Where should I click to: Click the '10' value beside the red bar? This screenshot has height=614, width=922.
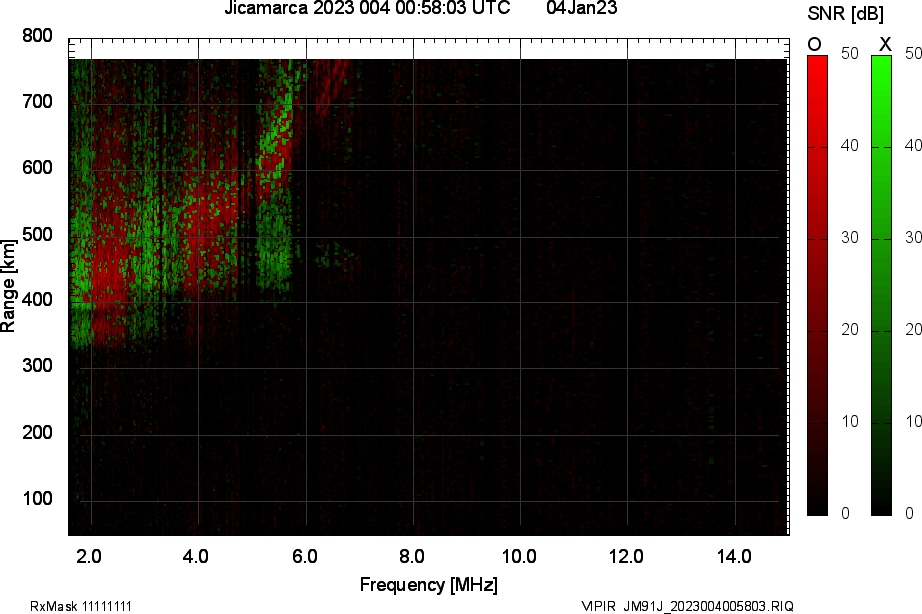coord(850,422)
